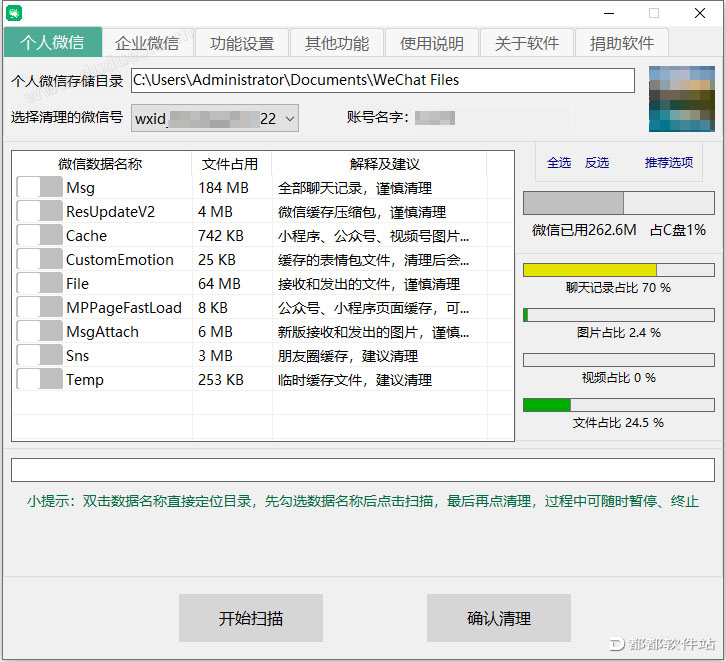Screen dimensions: 726x662
Task: Switch on the MPPageFastLoad row toggle
Action: pyautogui.click(x=39, y=307)
